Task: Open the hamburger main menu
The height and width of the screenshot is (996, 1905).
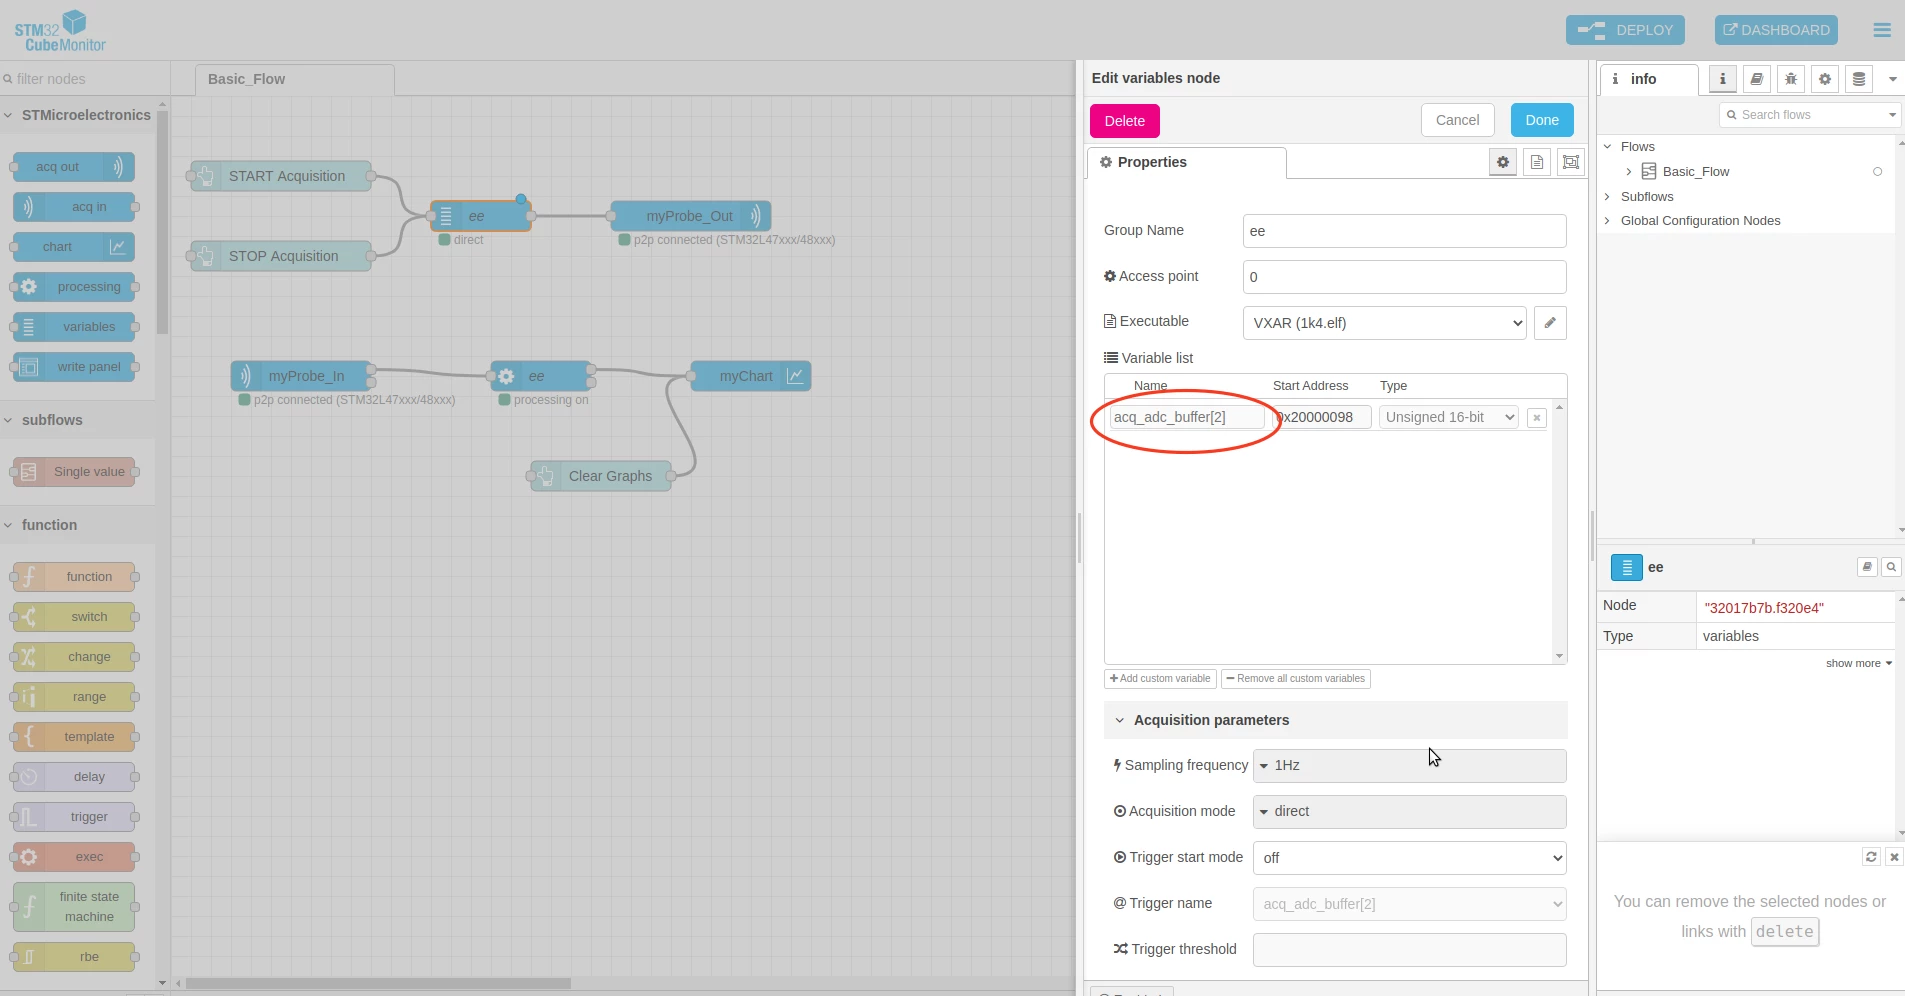Action: point(1881,30)
